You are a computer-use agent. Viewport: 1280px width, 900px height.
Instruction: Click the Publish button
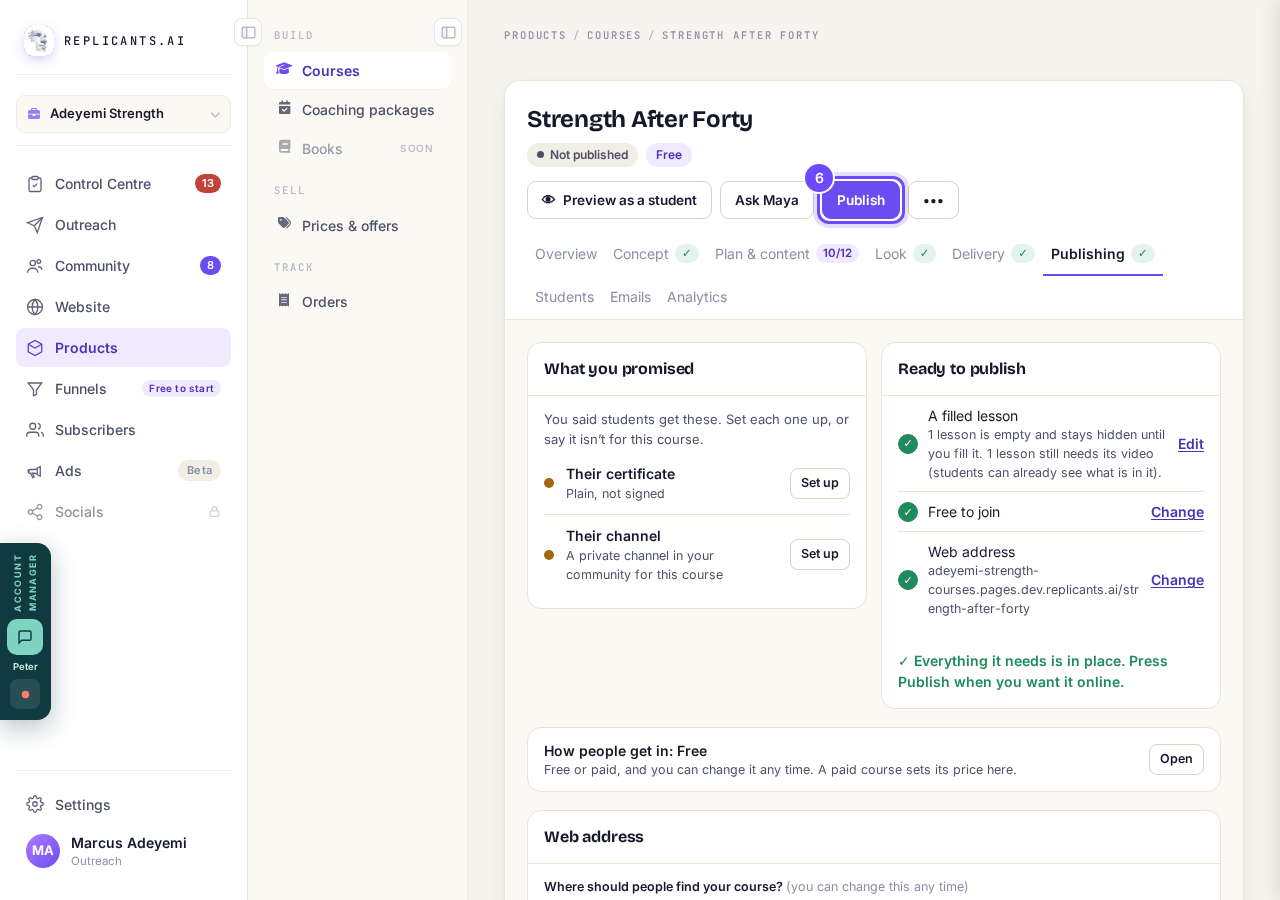(861, 200)
